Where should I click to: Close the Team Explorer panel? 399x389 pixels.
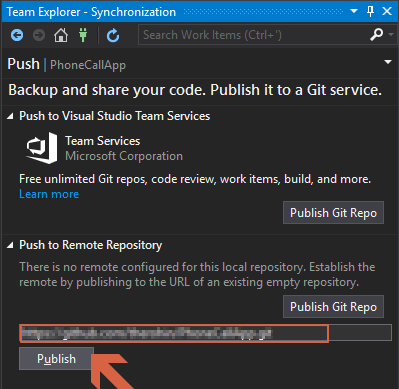(x=387, y=11)
